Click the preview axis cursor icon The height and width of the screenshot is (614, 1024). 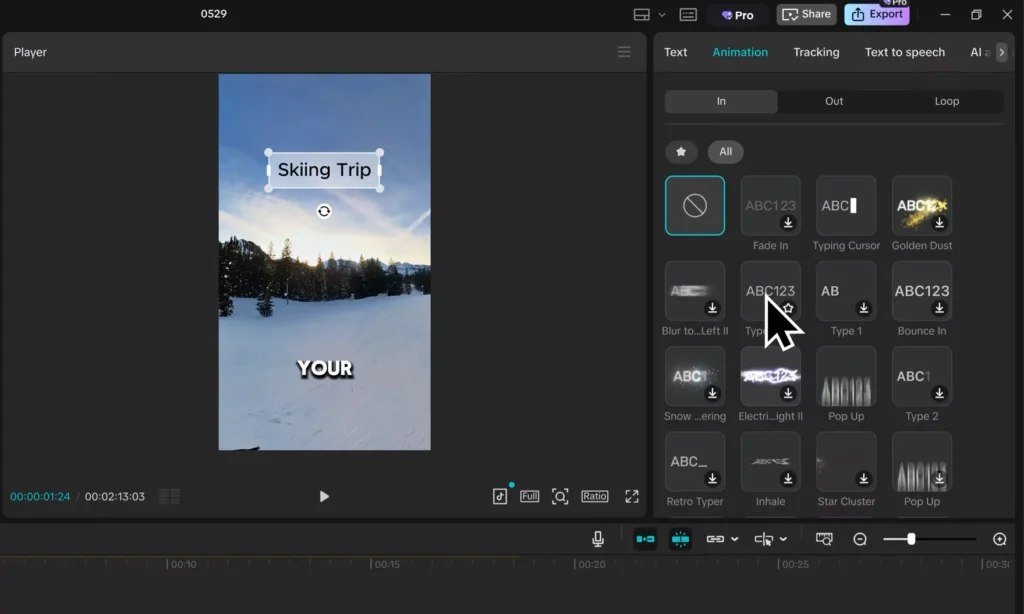[x=763, y=539]
